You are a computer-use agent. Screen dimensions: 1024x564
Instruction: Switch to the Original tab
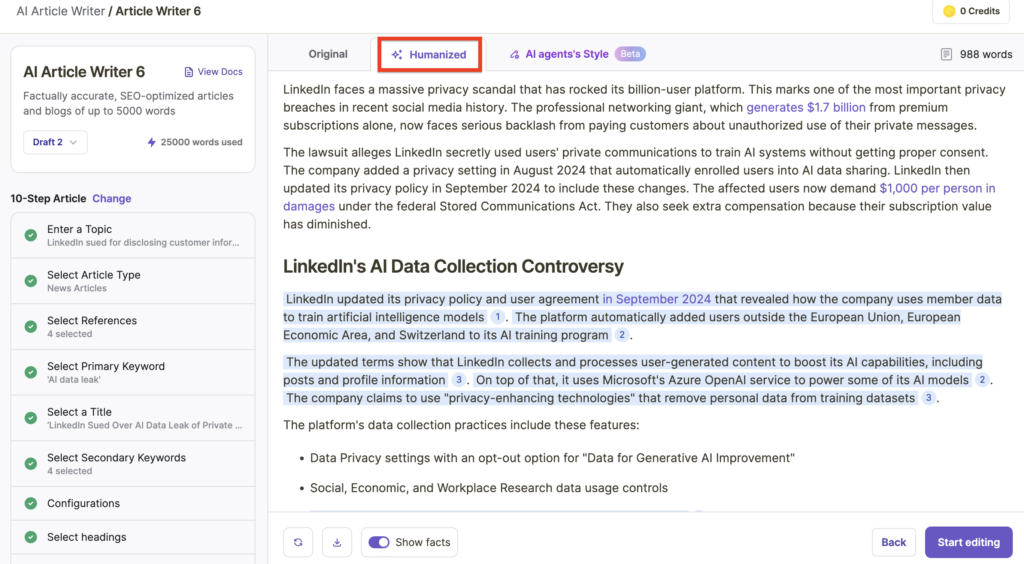point(328,54)
